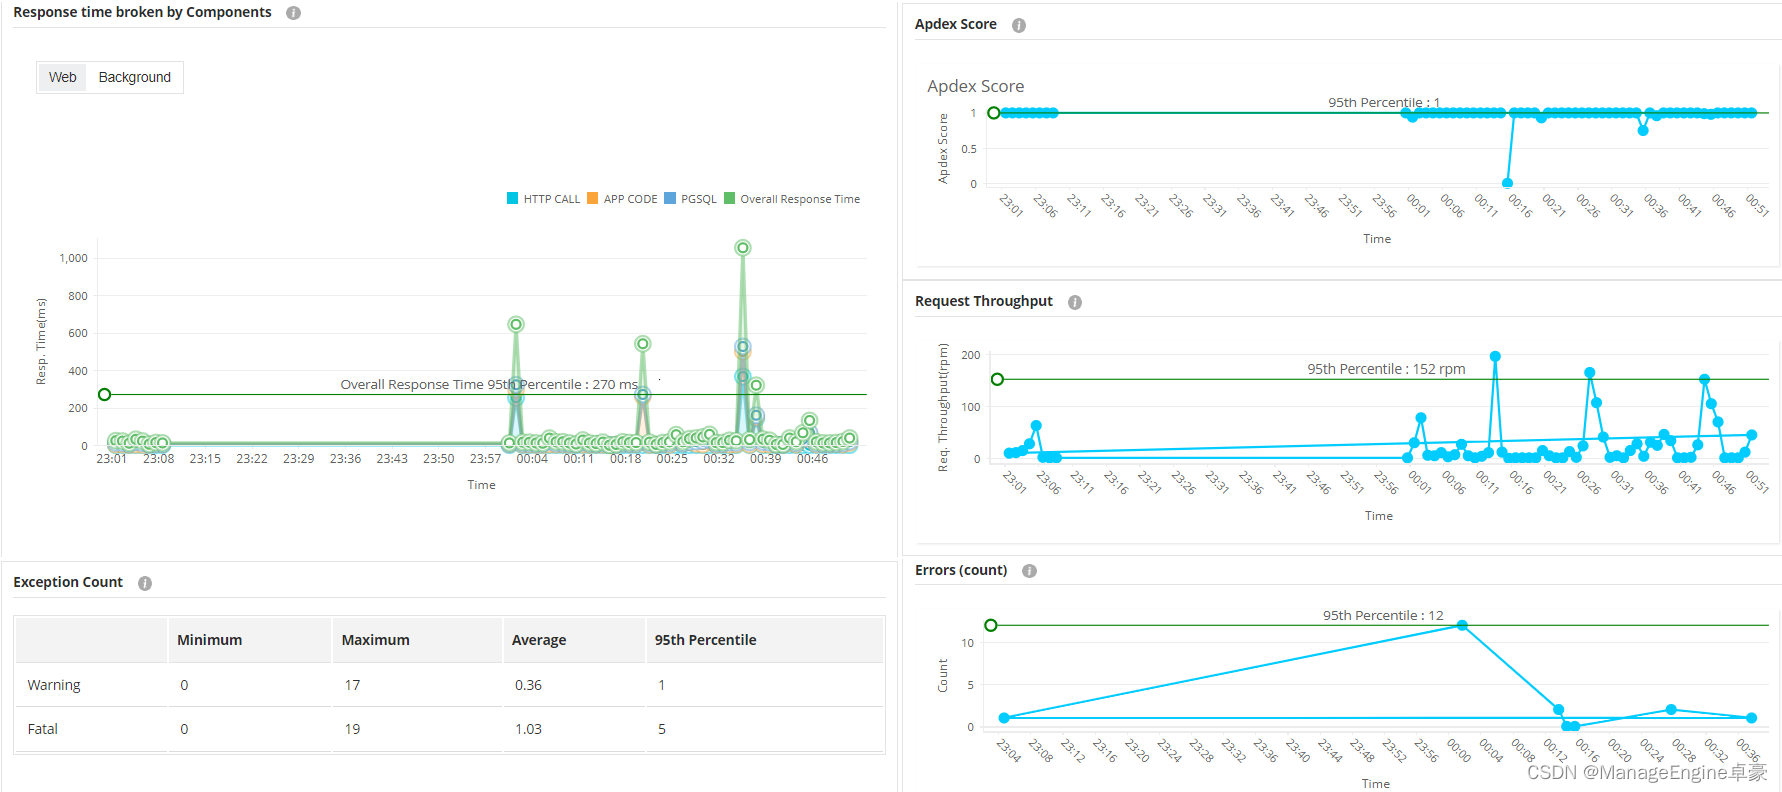Click PGSQL legend label

click(699, 199)
